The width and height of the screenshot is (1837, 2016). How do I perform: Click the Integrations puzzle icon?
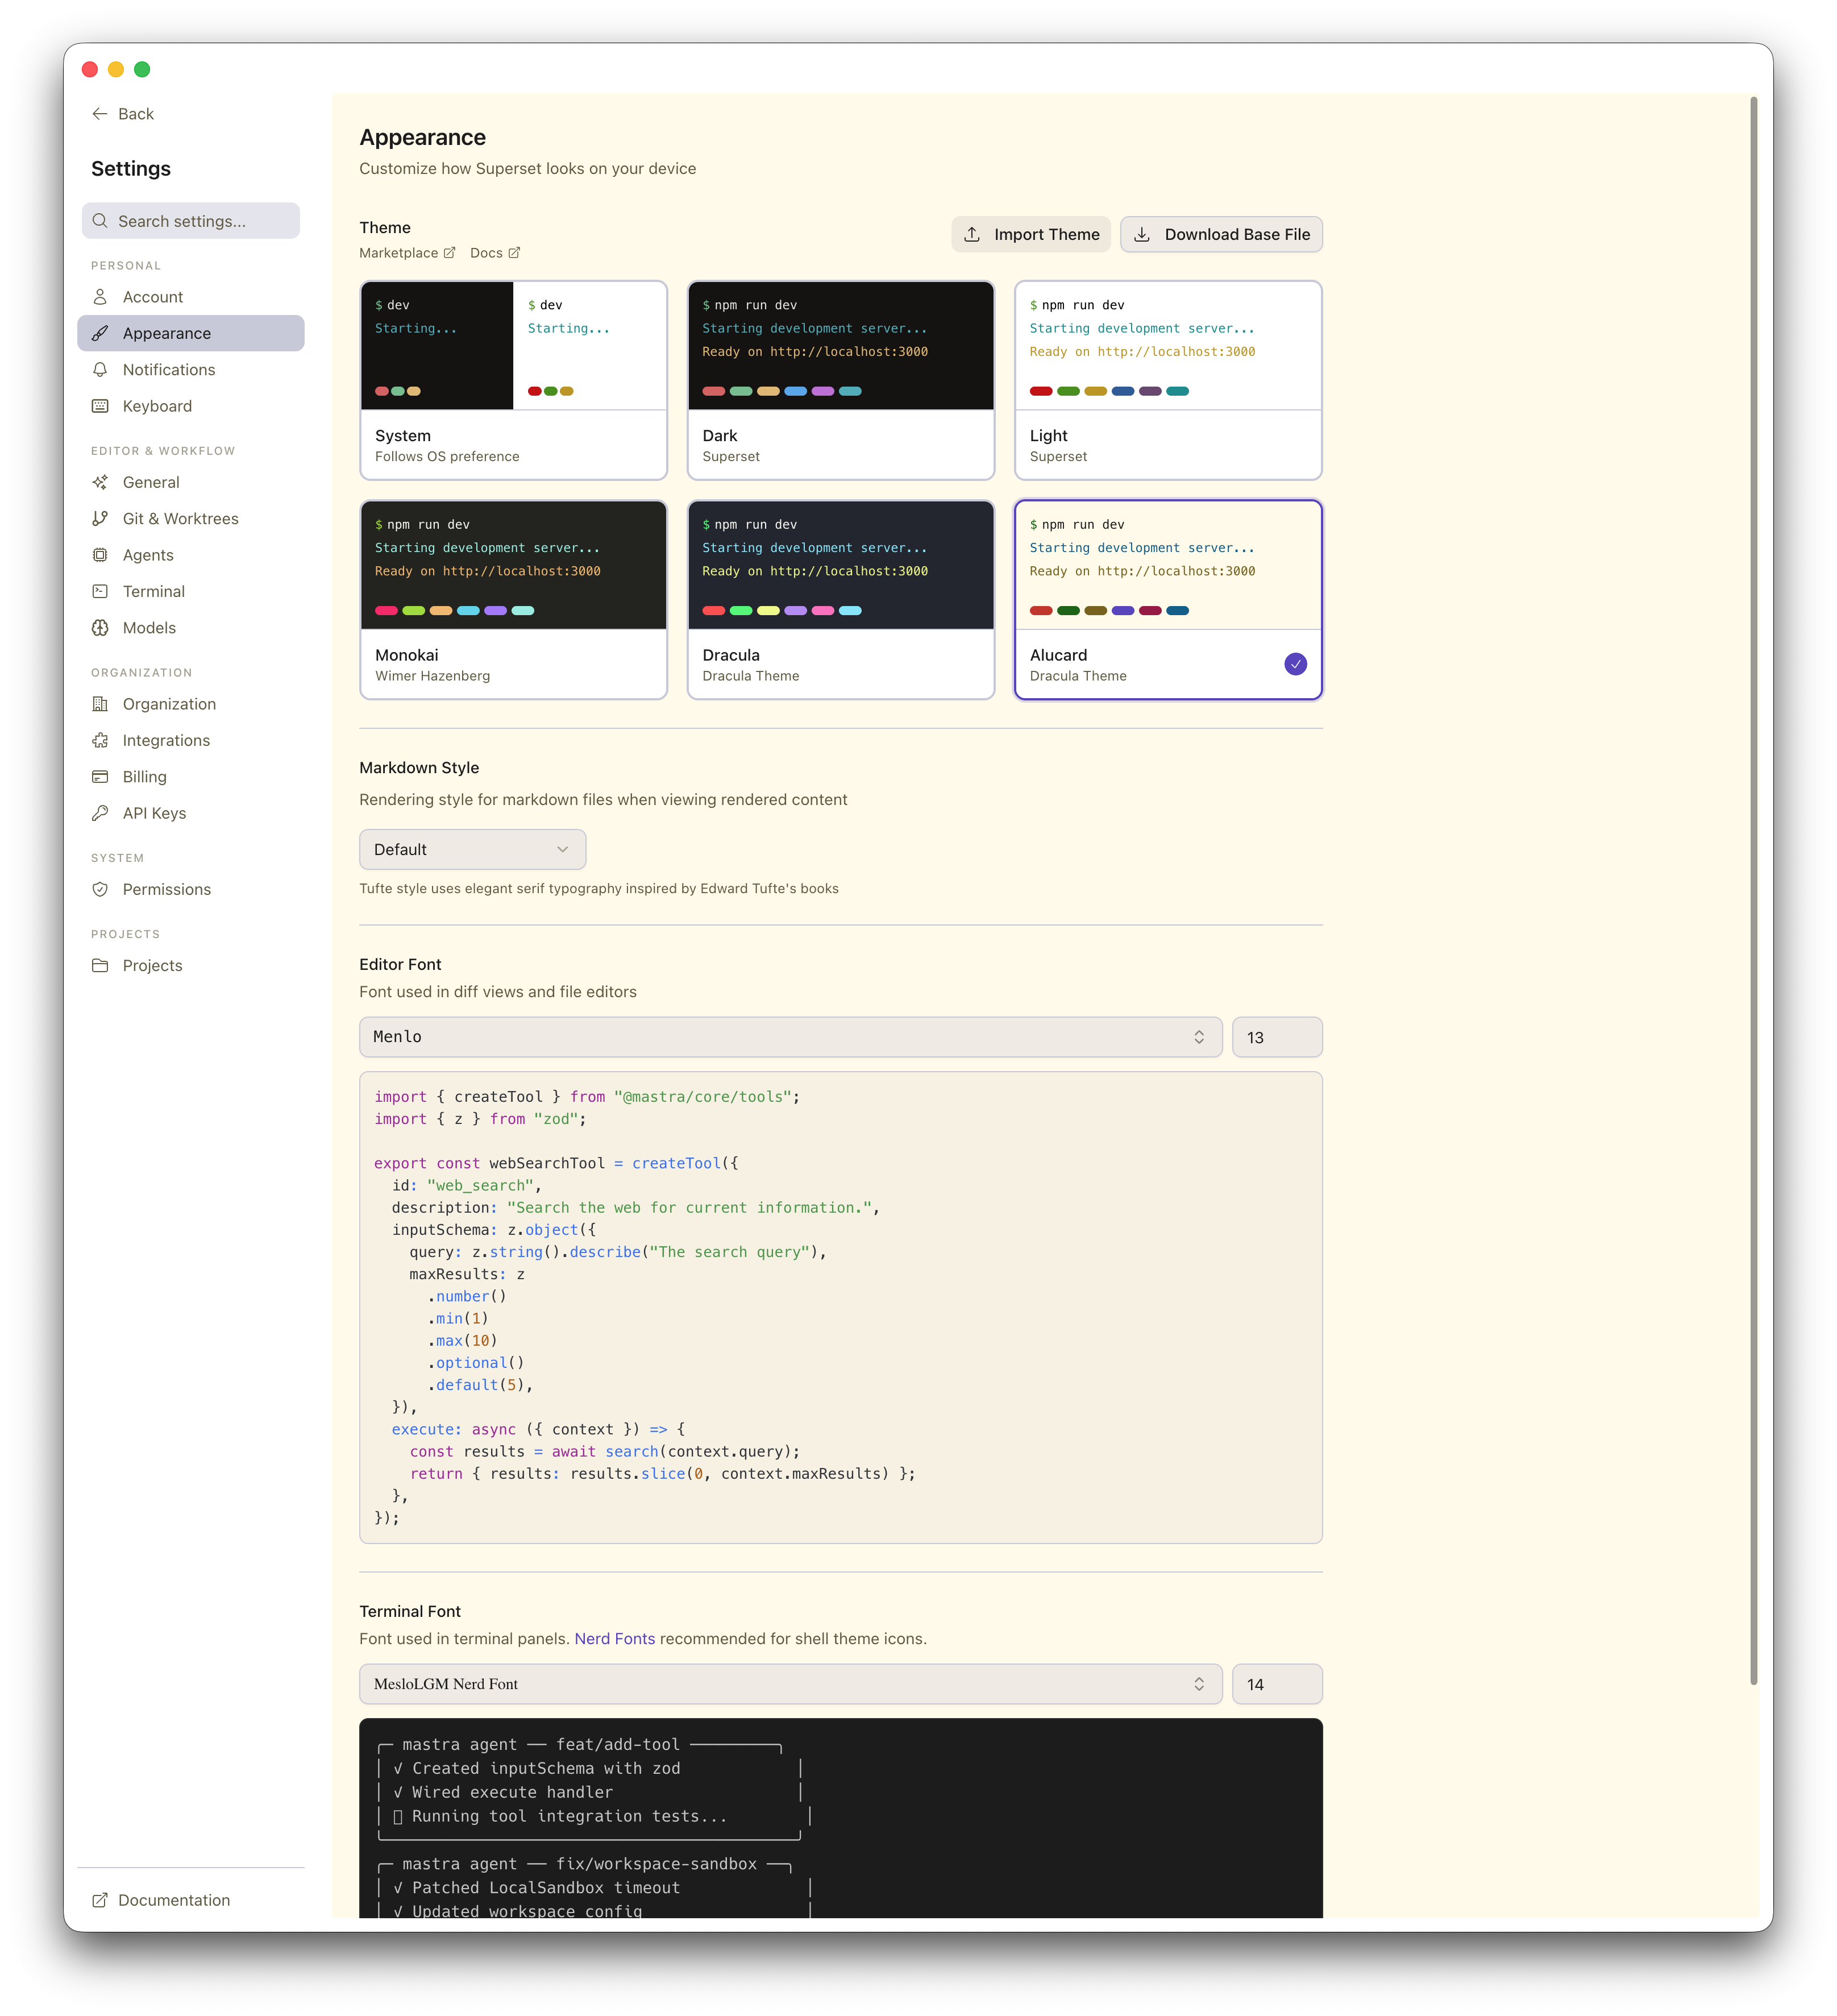[x=100, y=740]
